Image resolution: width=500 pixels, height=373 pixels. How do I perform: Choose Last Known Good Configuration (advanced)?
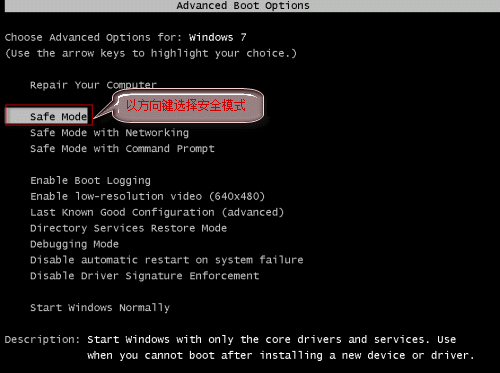click(157, 212)
